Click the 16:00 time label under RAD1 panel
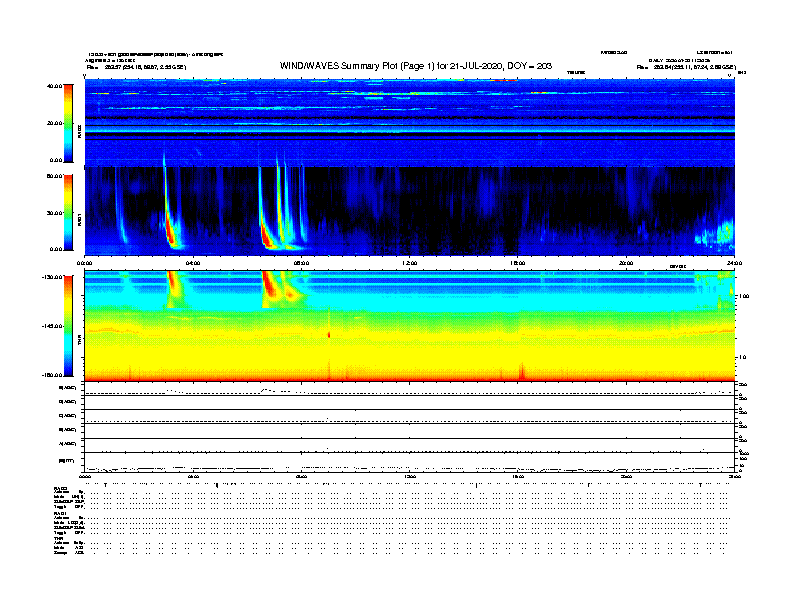Screen dimensions: 792x612 [518, 263]
